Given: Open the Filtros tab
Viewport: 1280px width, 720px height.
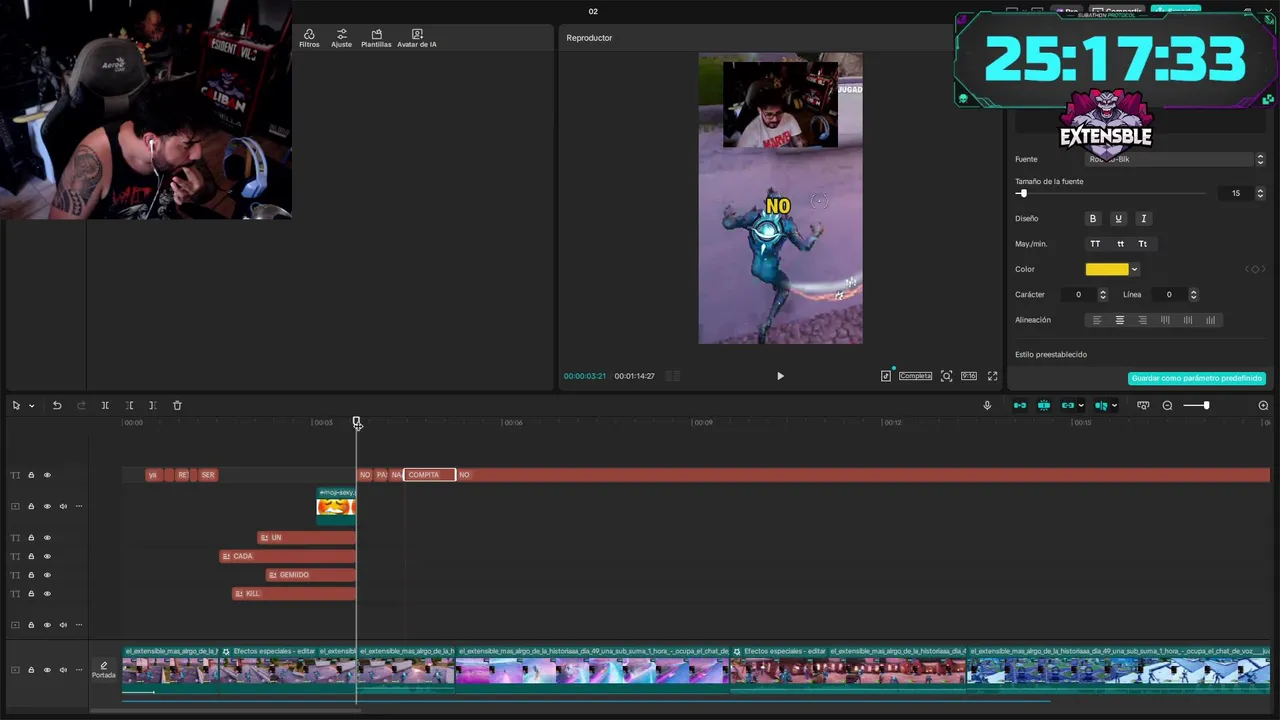Looking at the screenshot, I should pos(309,38).
